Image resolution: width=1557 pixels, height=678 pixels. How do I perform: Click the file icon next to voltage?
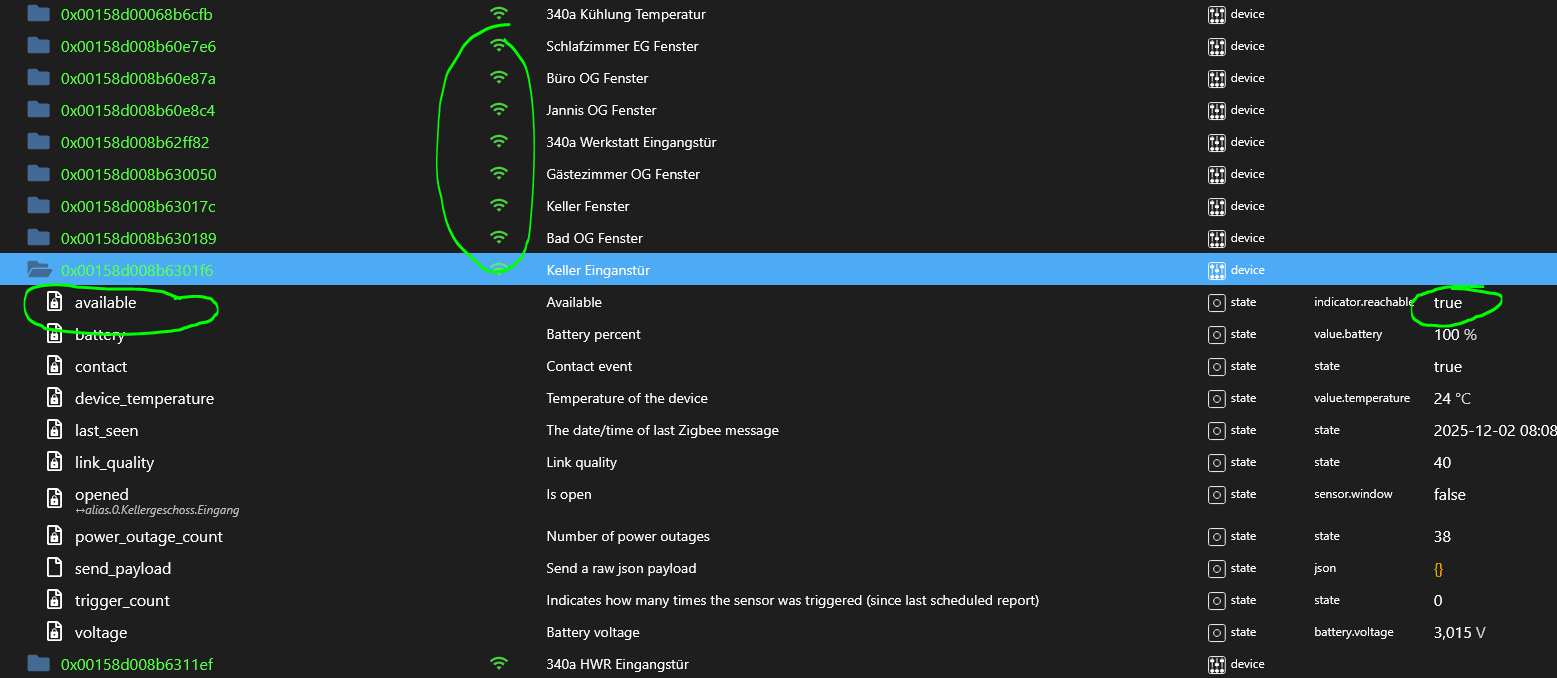coord(55,632)
